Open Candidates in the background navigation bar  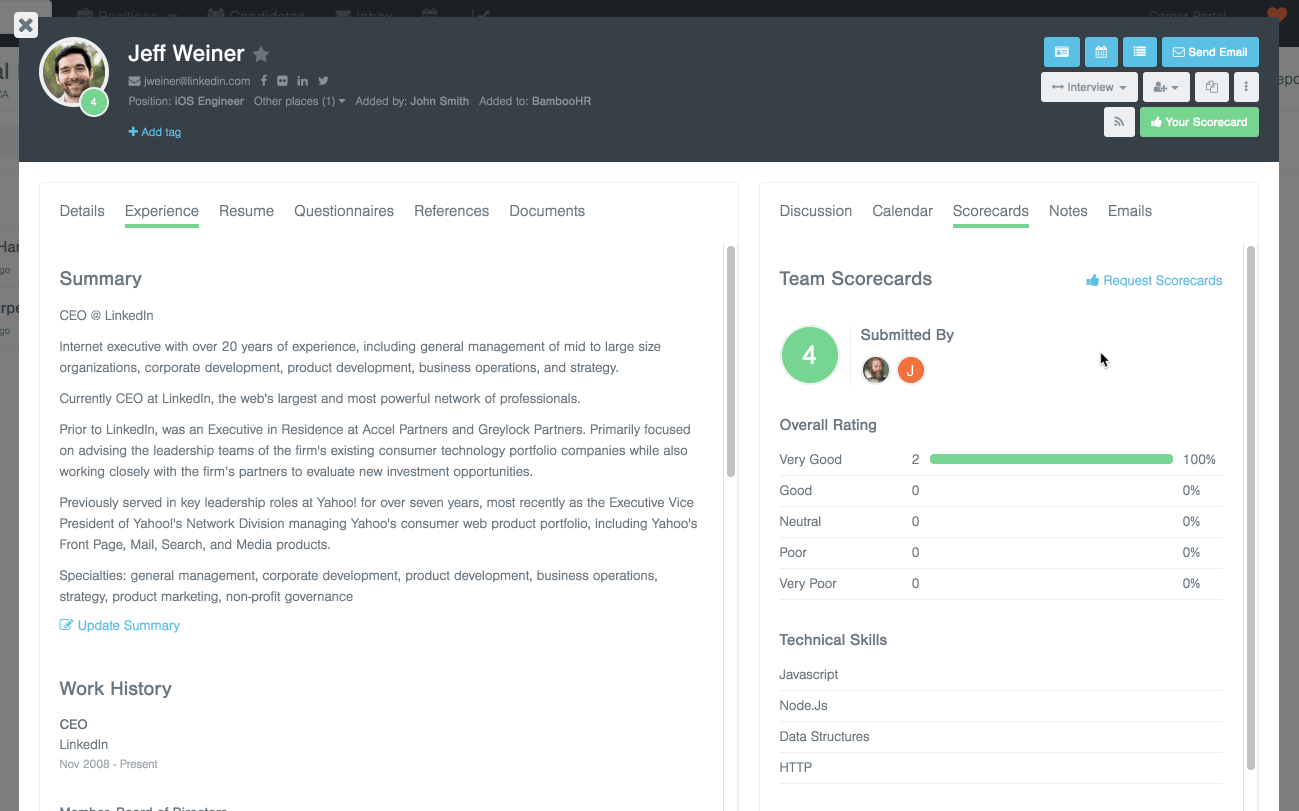[256, 14]
